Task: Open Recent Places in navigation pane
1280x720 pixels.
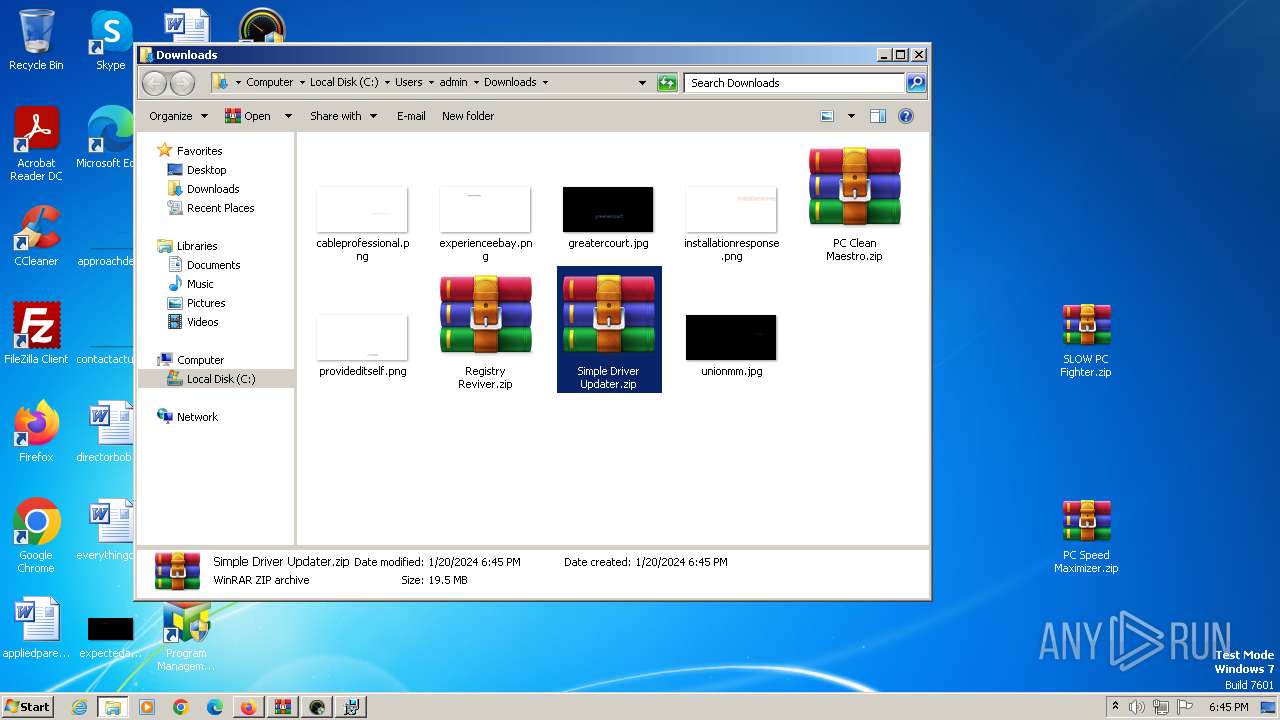Action: pos(221,208)
